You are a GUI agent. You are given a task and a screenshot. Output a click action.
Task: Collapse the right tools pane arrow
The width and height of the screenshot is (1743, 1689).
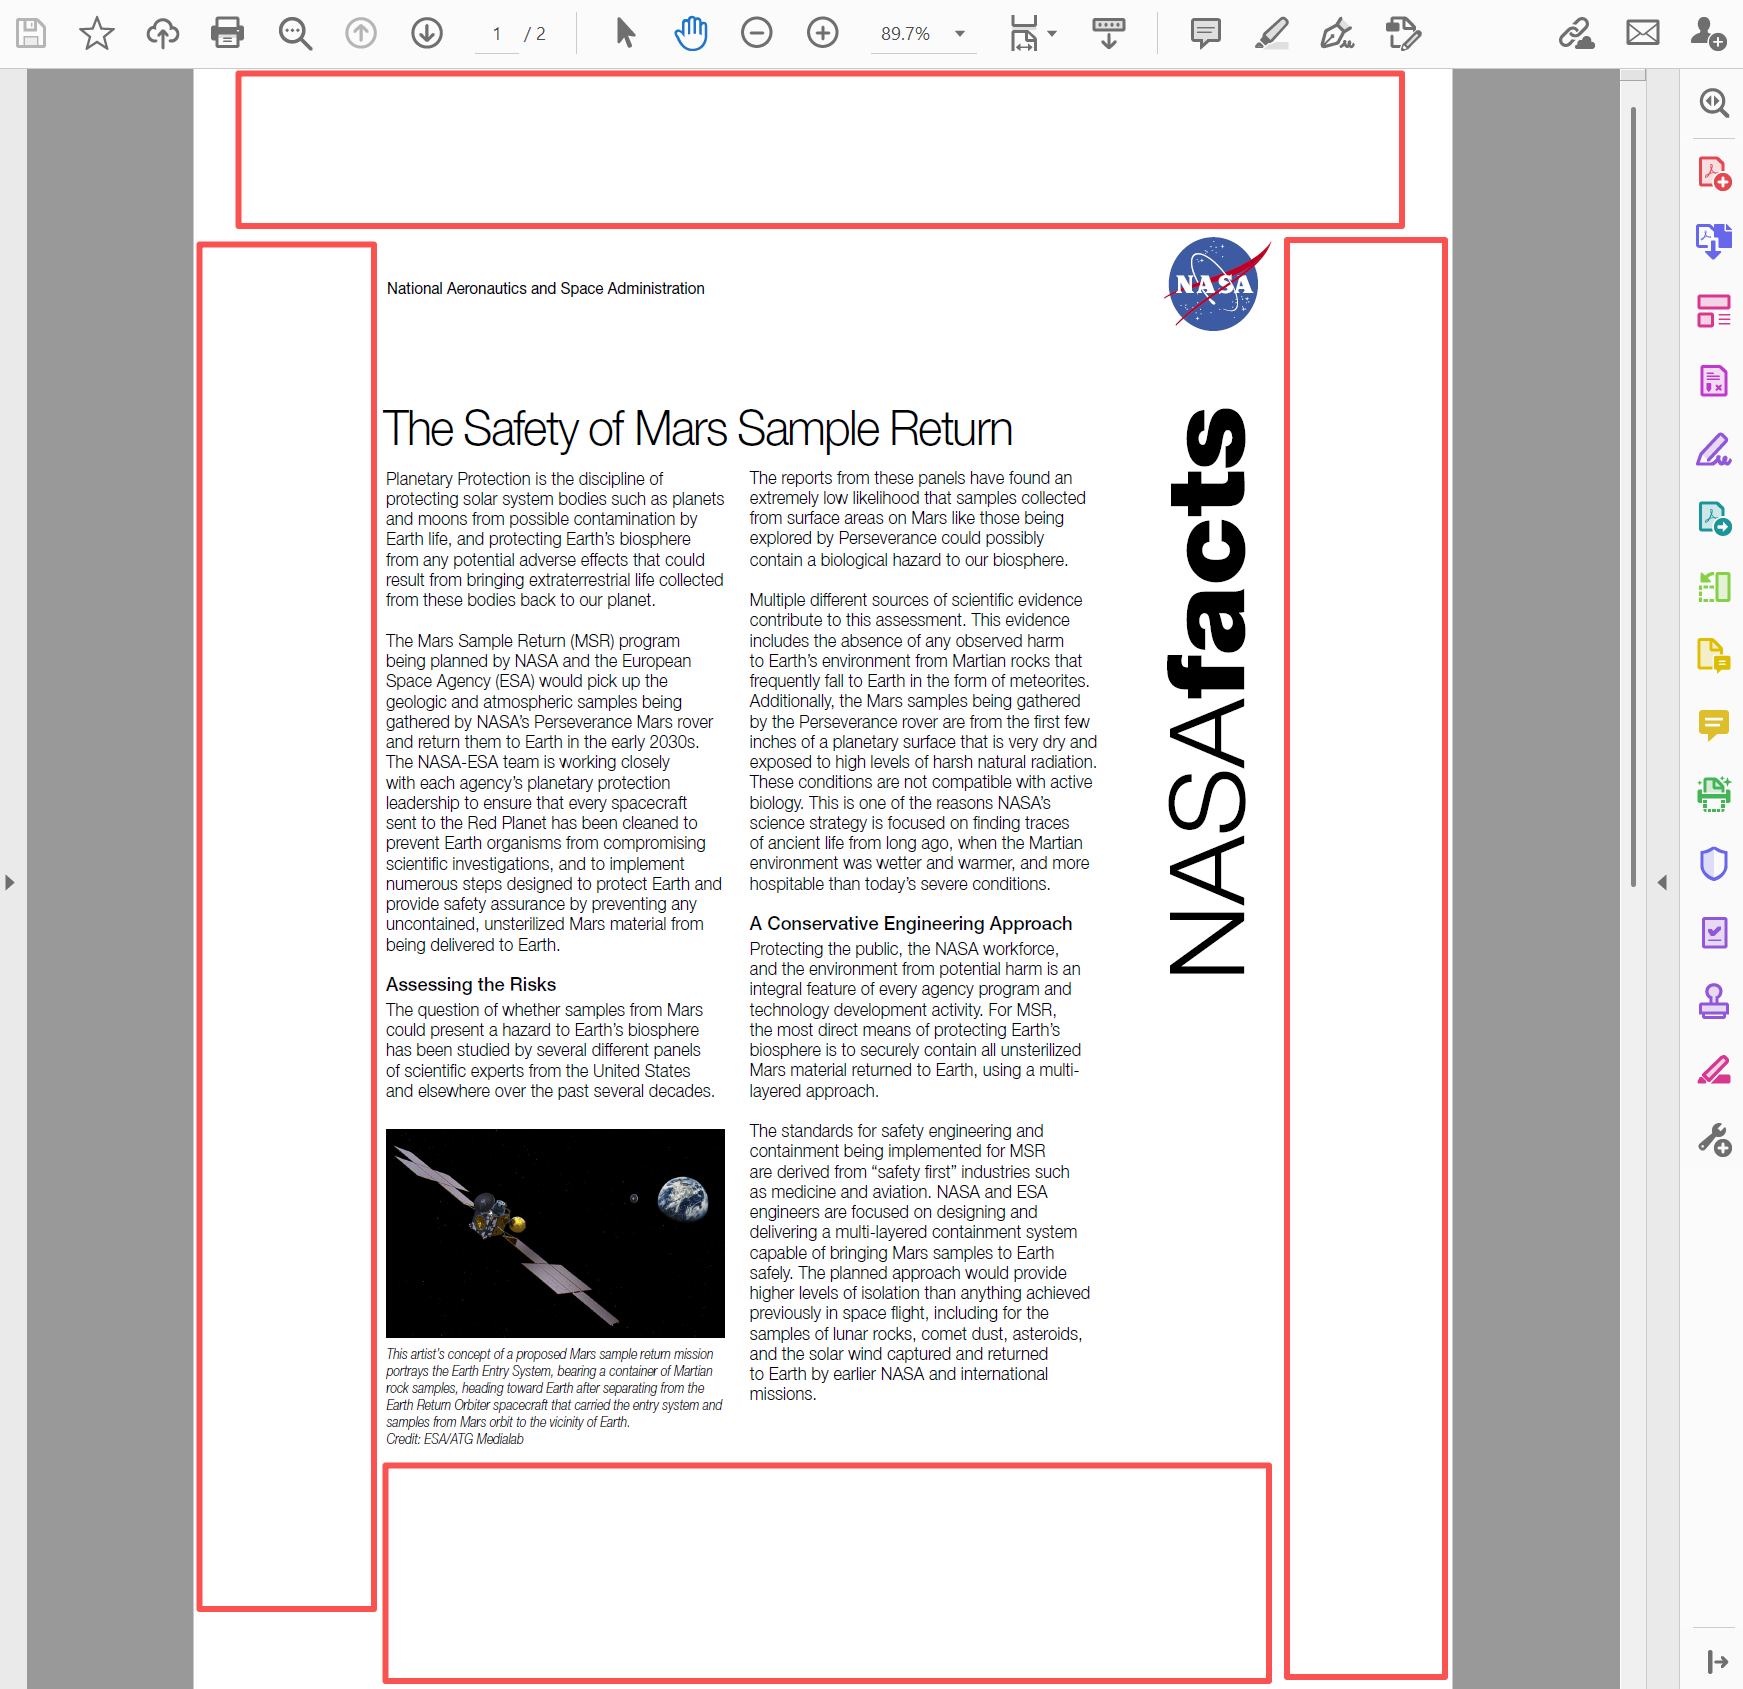(x=1662, y=882)
